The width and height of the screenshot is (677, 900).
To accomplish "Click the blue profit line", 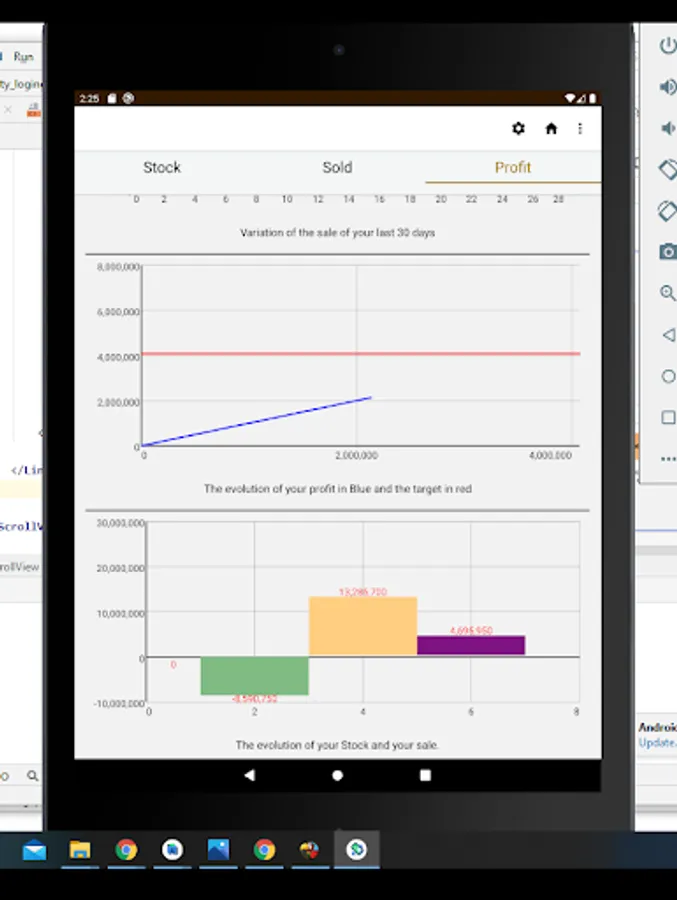I will (x=257, y=421).
